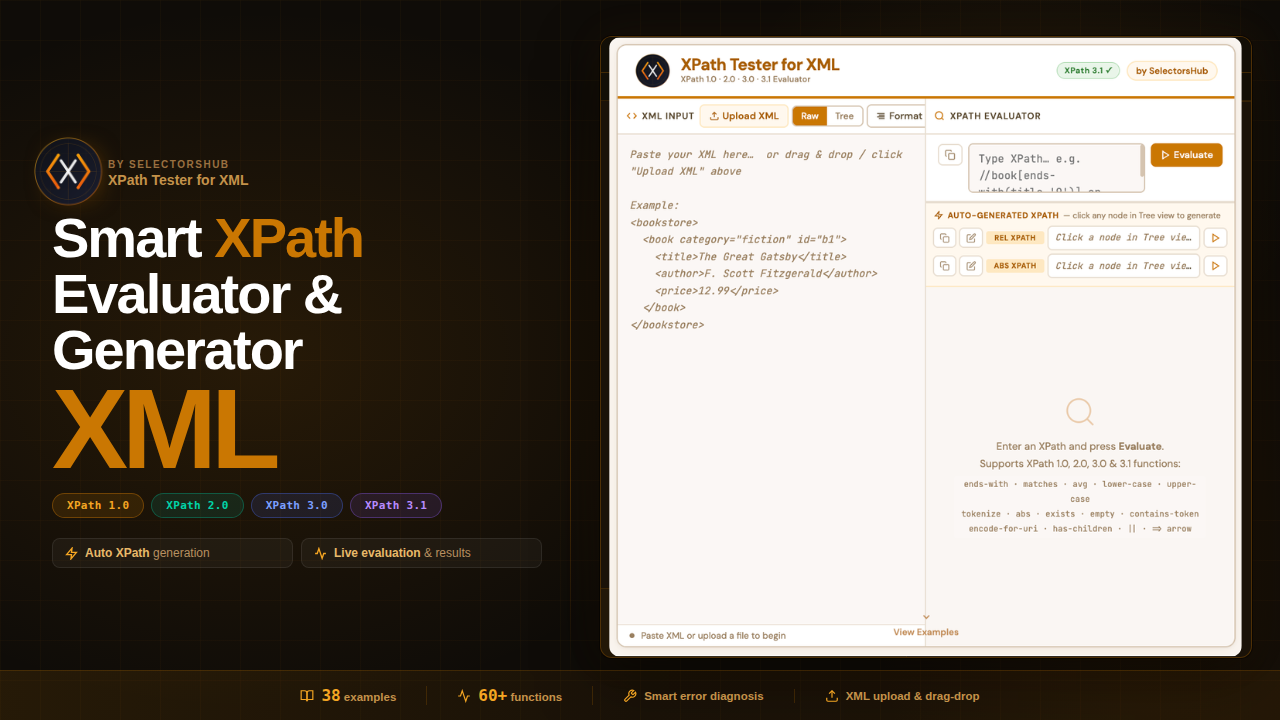Image resolution: width=1280 pixels, height=720 pixels.
Task: Run the REL XPATH expression
Action: [1215, 238]
